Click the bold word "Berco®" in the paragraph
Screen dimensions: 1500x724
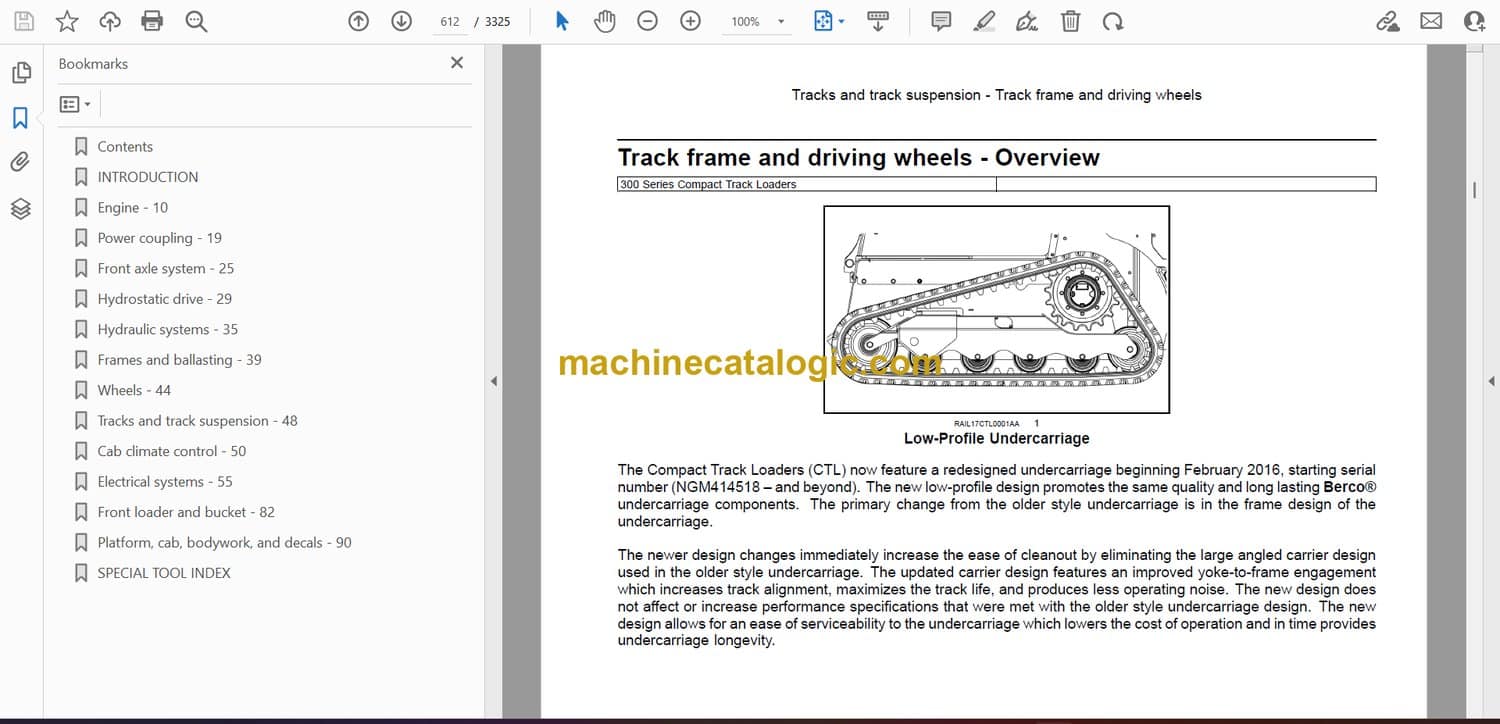coord(1349,487)
